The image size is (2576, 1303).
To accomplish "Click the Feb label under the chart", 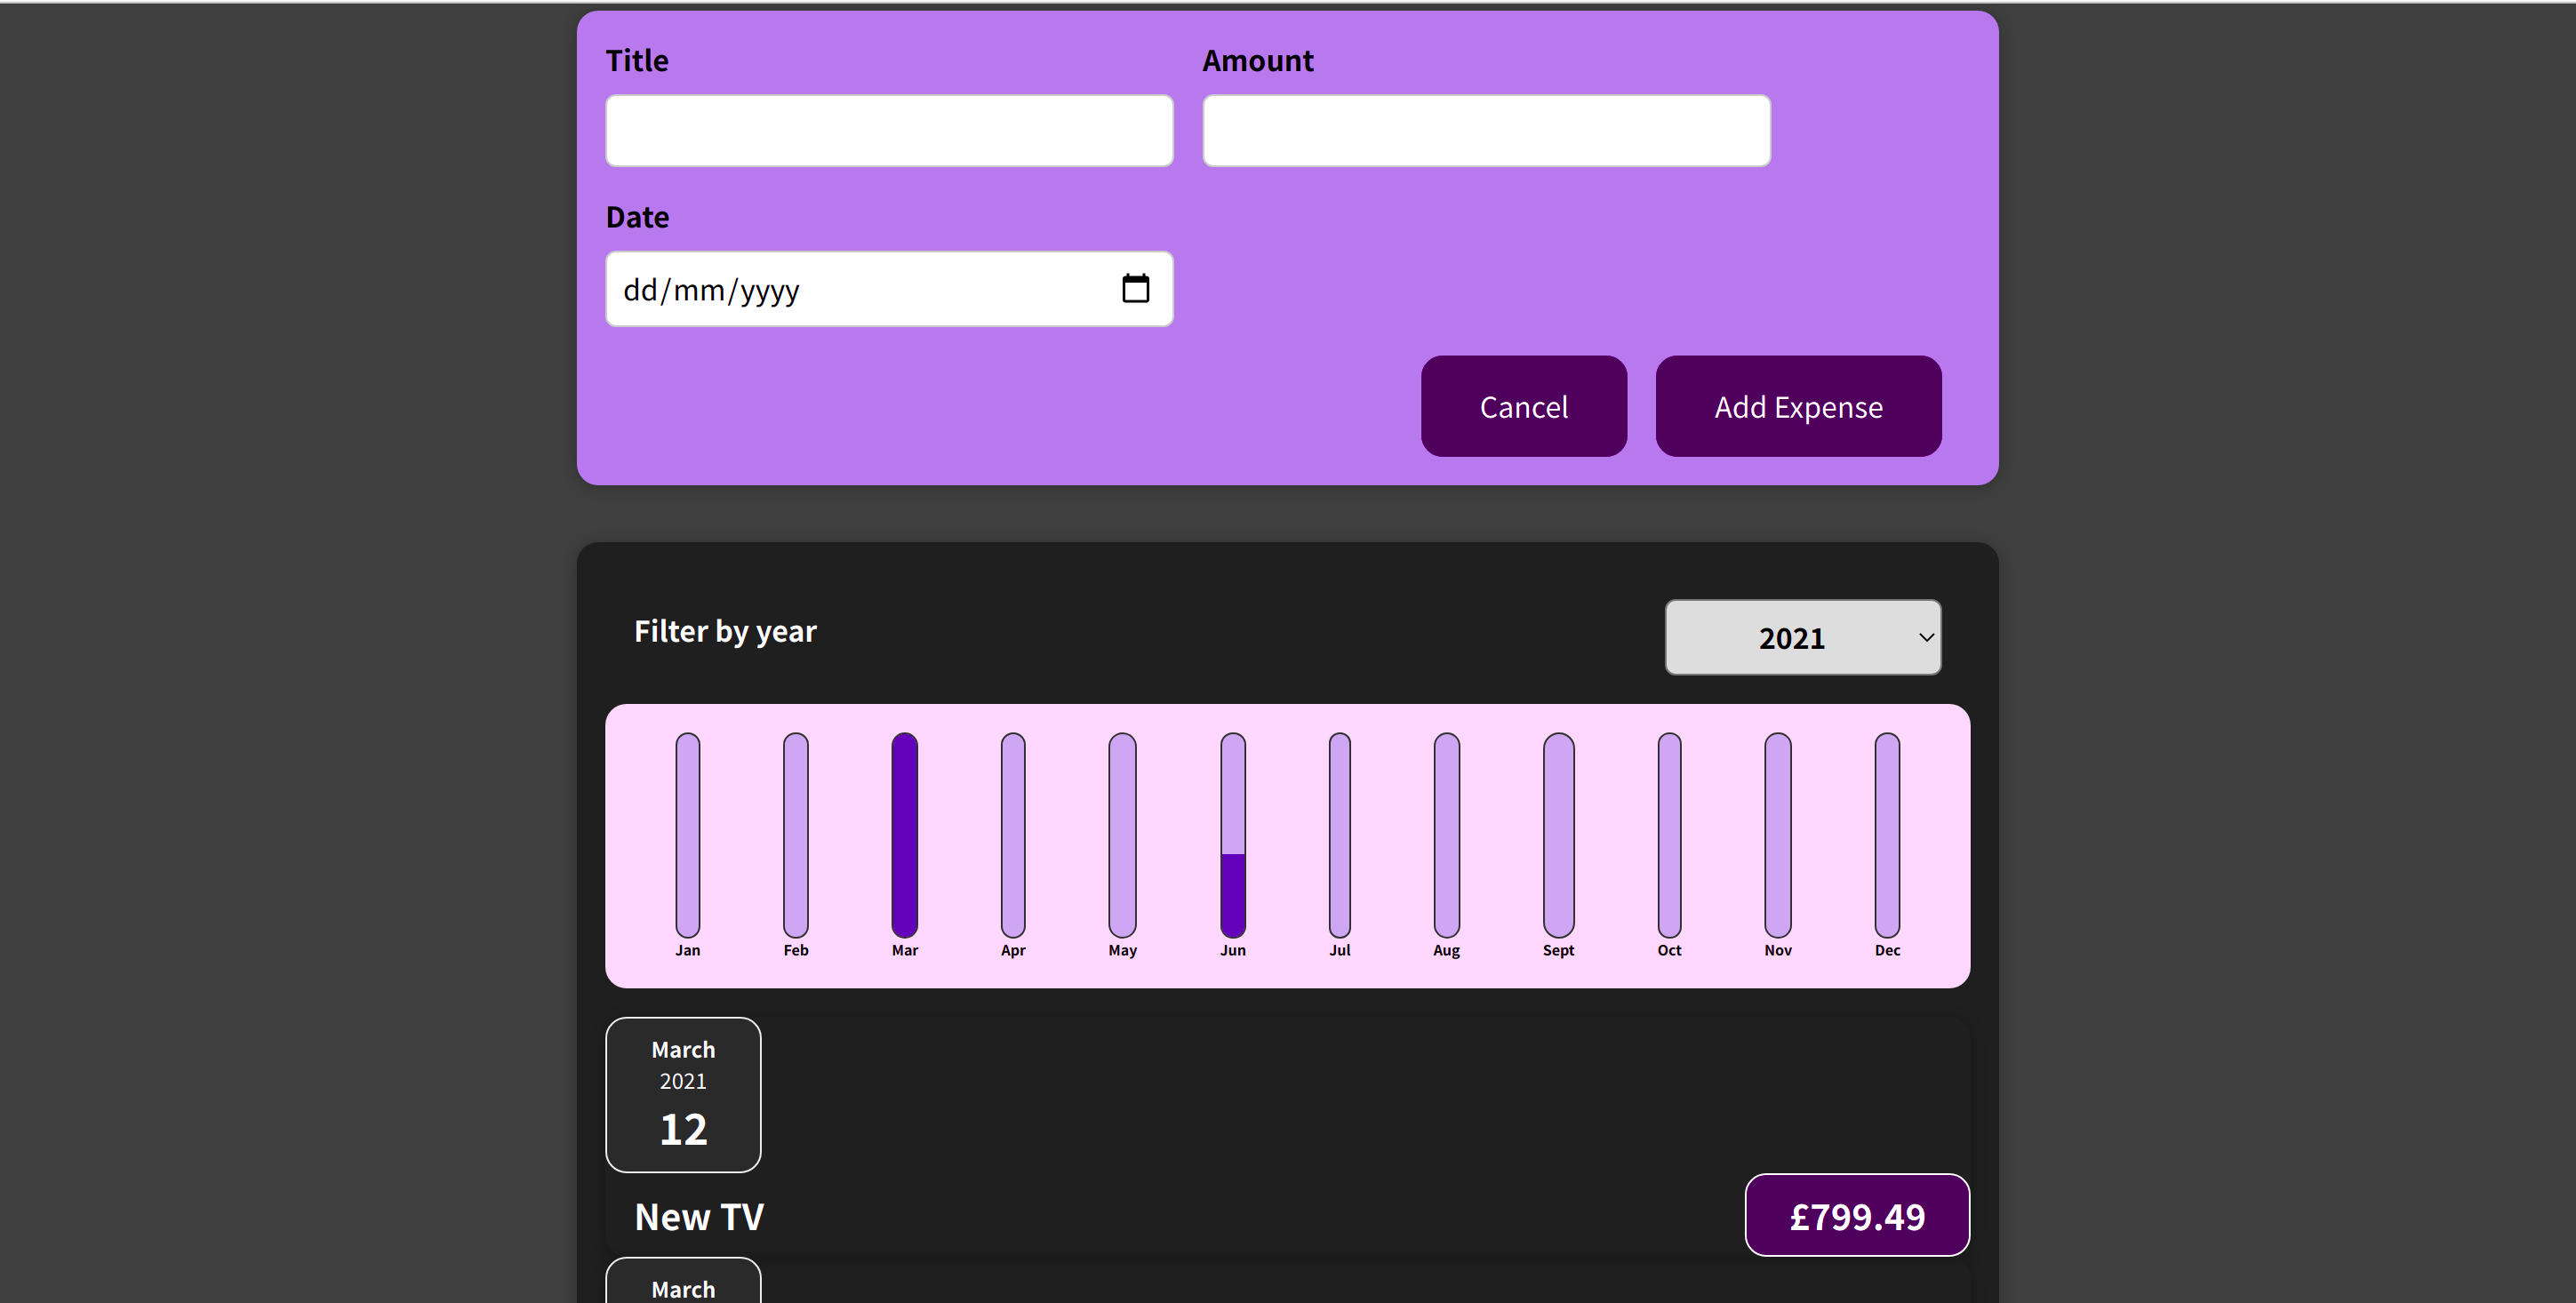I will point(796,950).
